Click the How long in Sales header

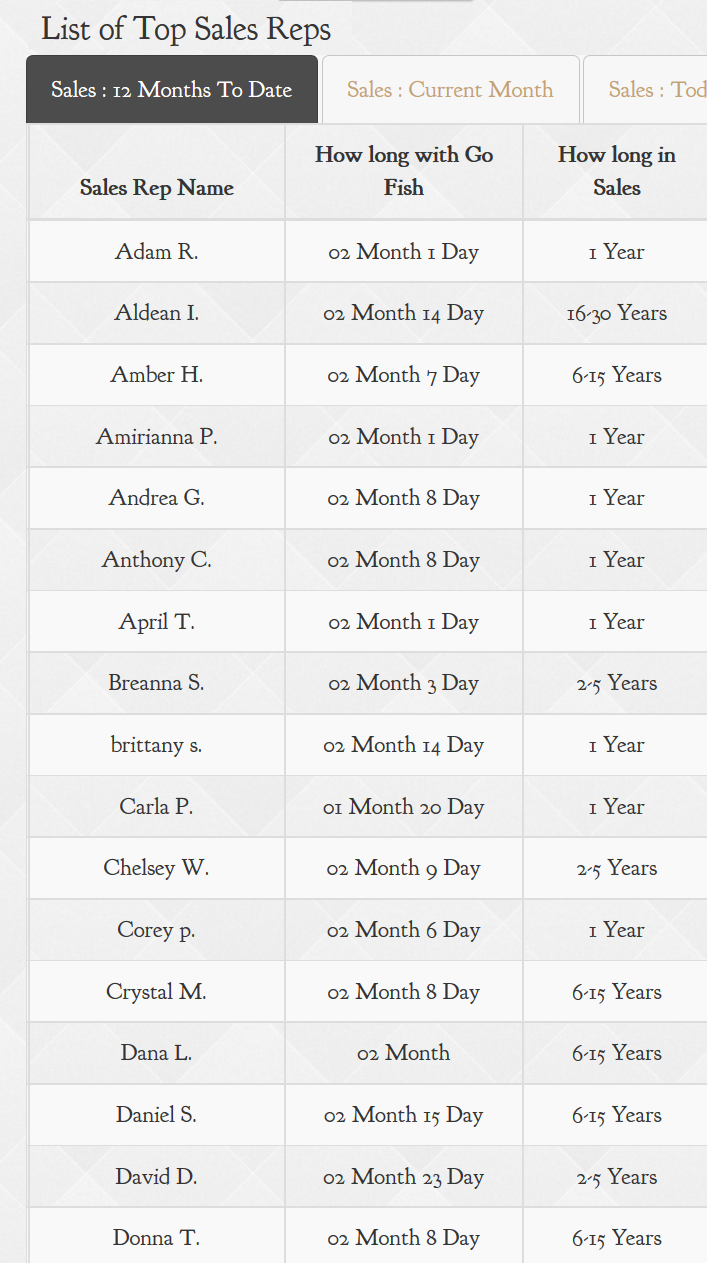point(616,171)
